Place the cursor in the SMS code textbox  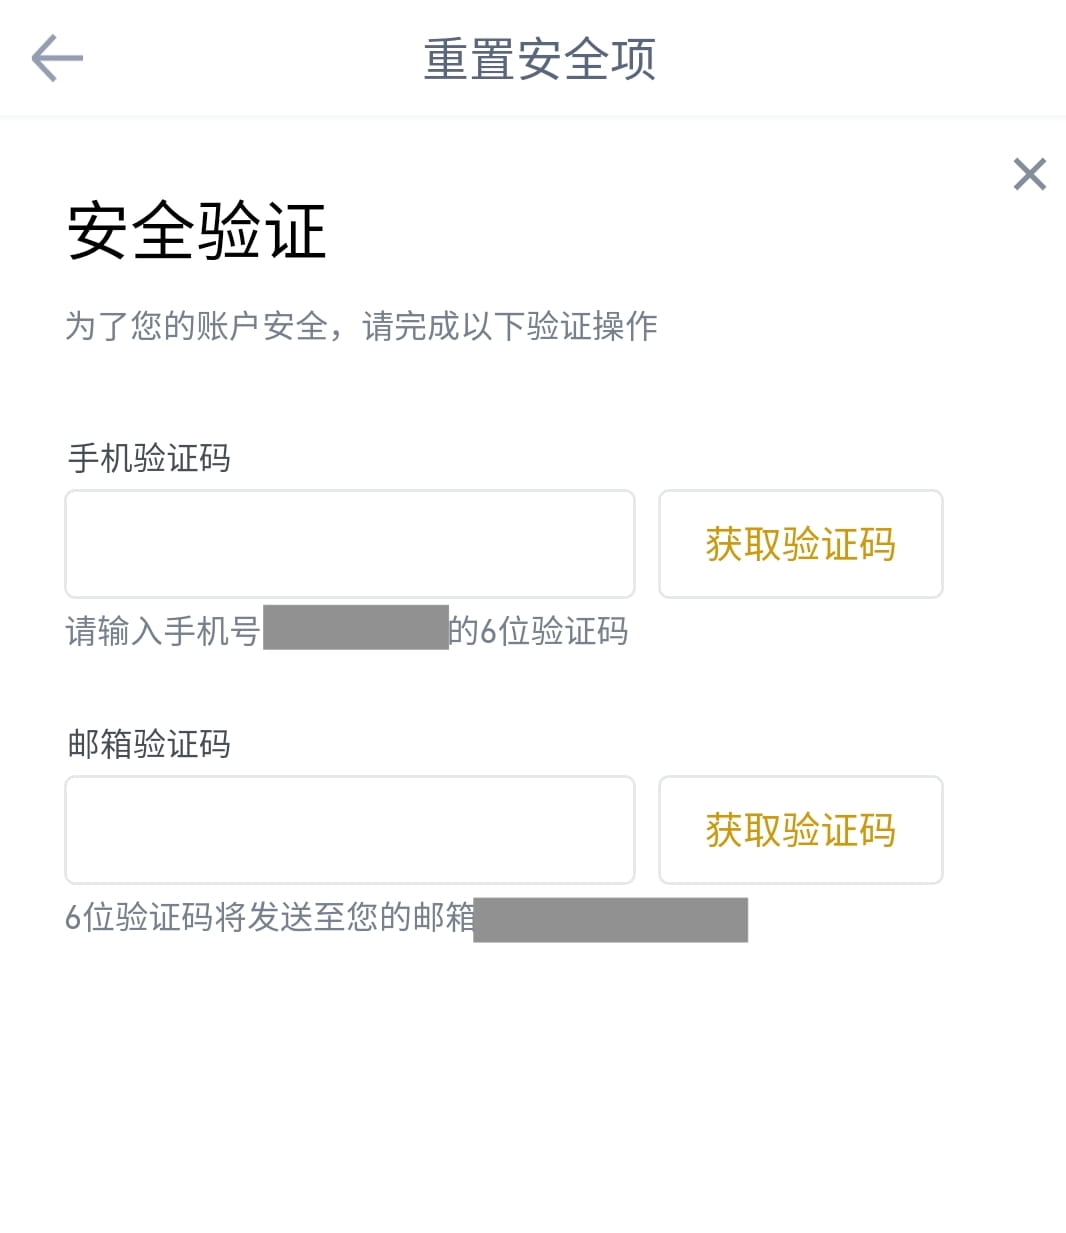(x=350, y=544)
